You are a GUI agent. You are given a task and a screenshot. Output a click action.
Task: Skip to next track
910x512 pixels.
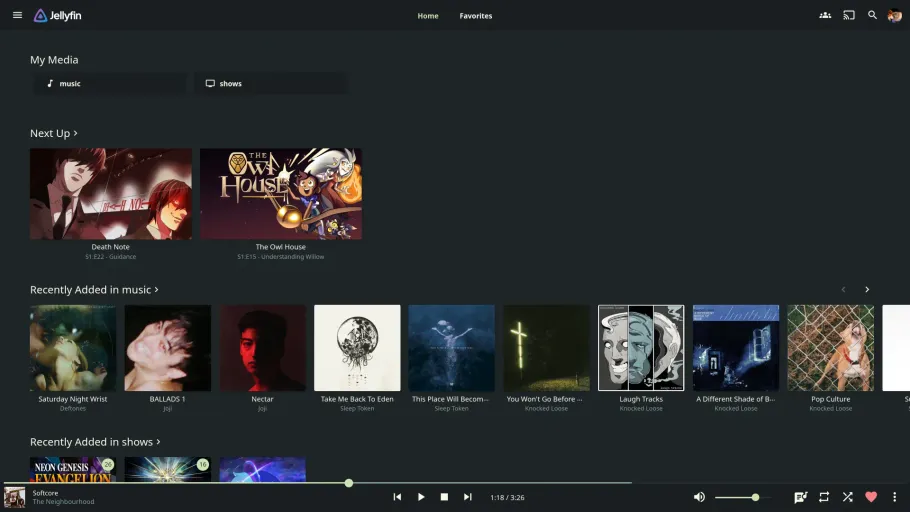coord(467,497)
